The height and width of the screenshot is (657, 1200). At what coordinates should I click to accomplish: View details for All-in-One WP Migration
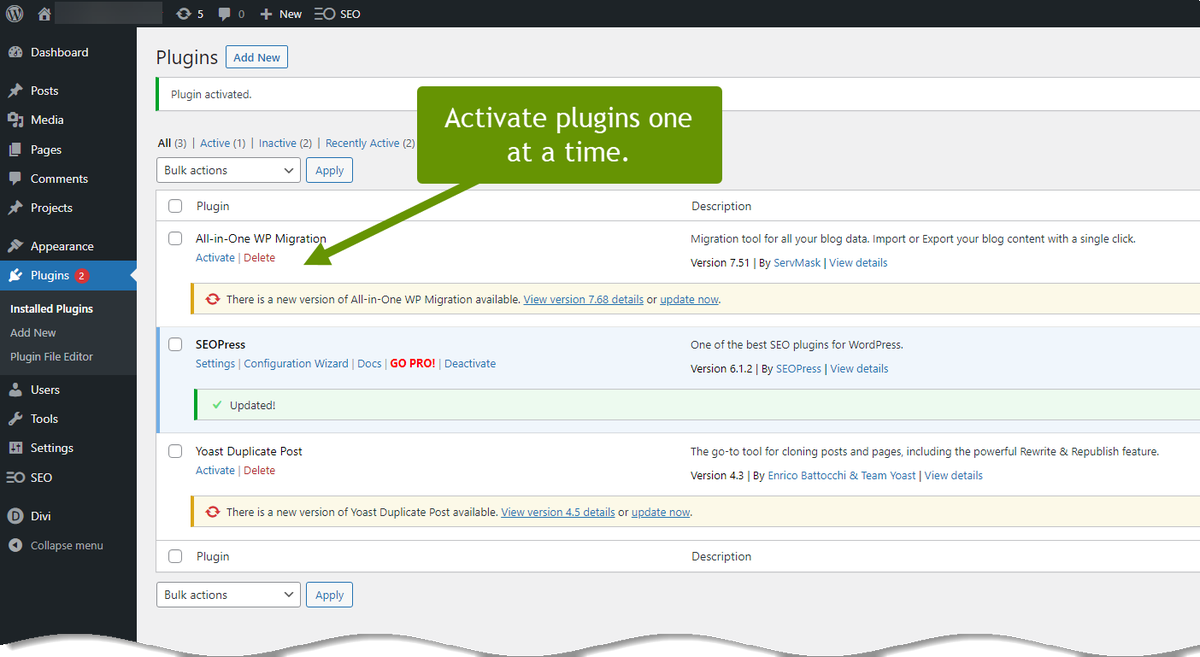coord(858,263)
